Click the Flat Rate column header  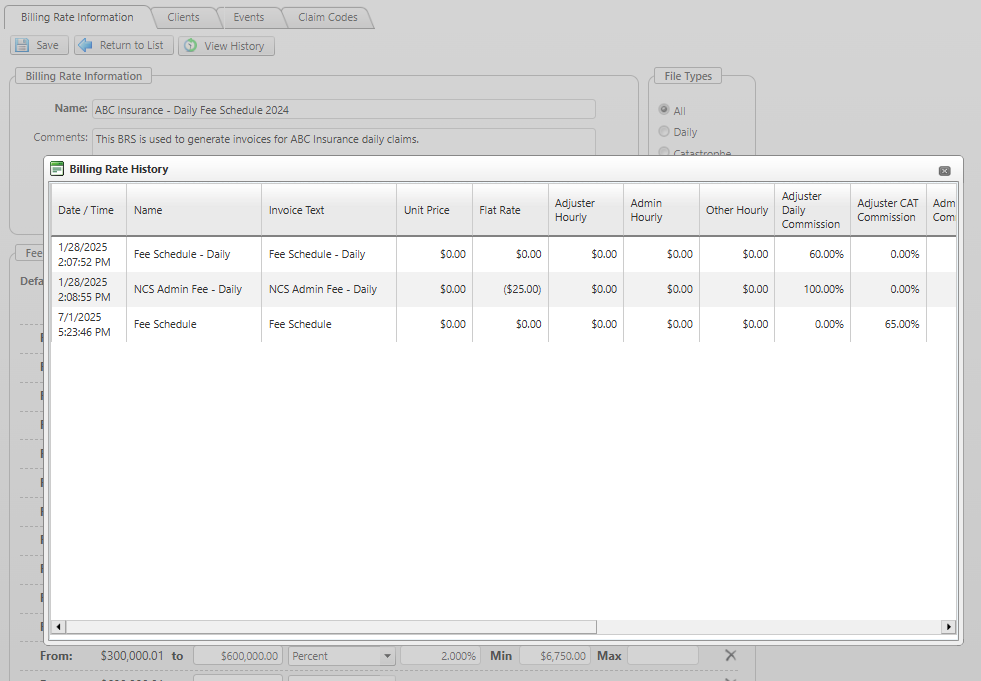tap(511, 210)
